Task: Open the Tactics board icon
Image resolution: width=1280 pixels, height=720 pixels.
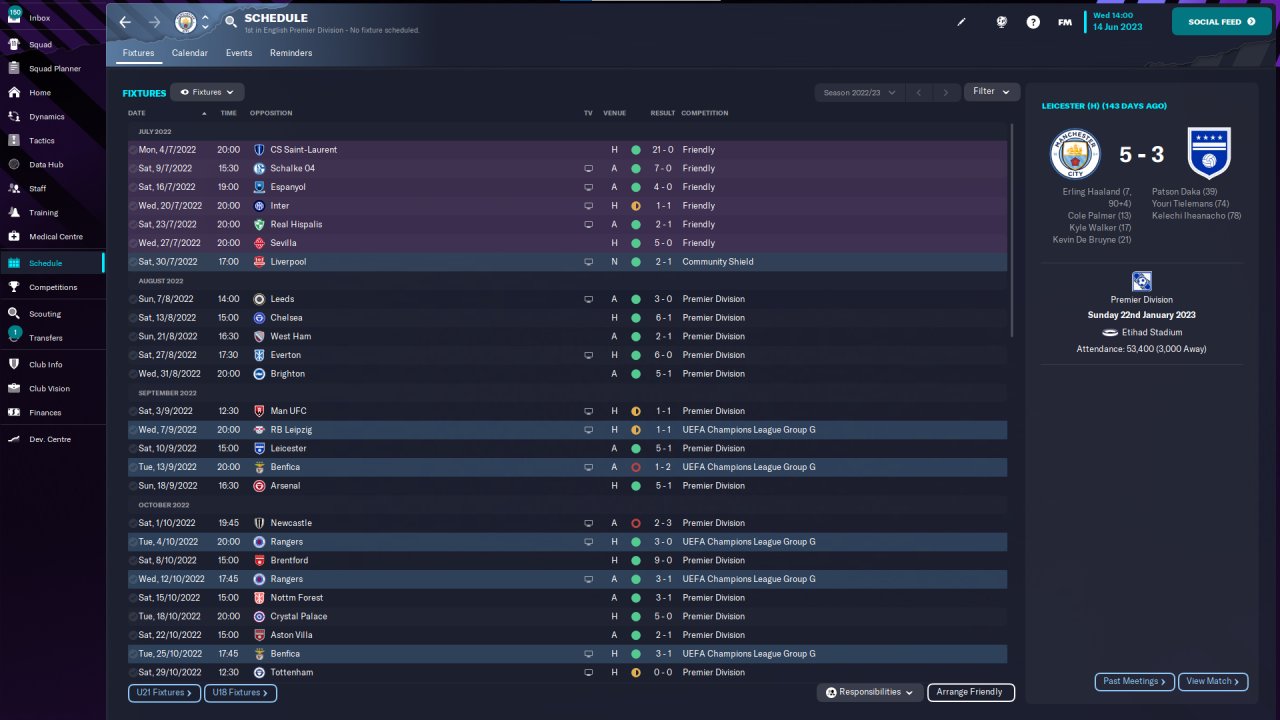Action: pyautogui.click(x=14, y=140)
